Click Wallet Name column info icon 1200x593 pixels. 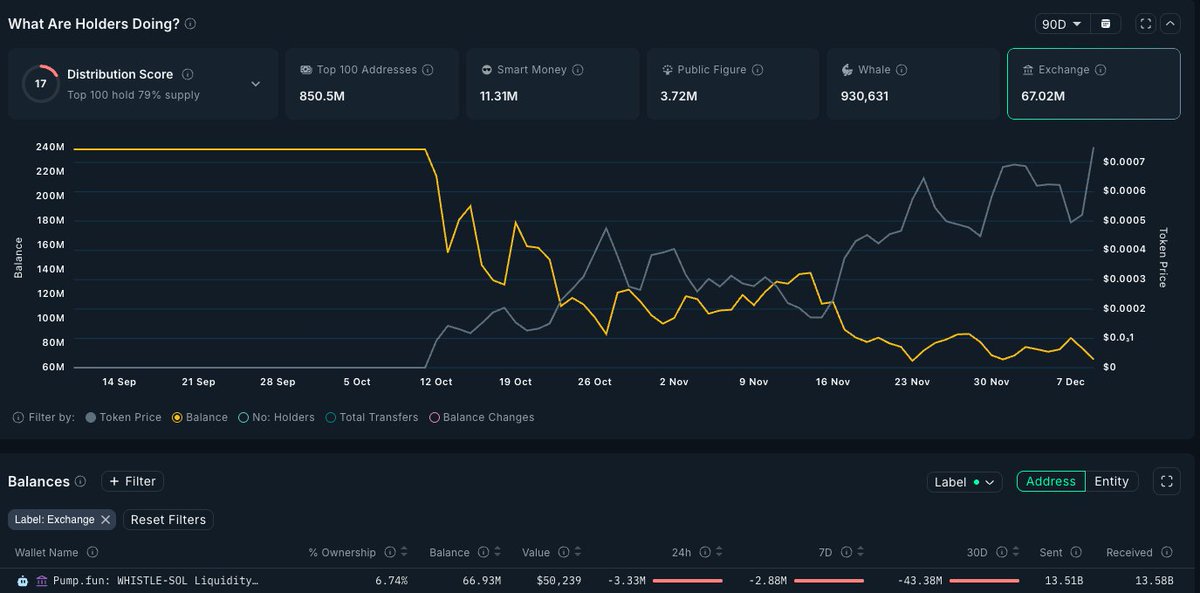point(92,552)
